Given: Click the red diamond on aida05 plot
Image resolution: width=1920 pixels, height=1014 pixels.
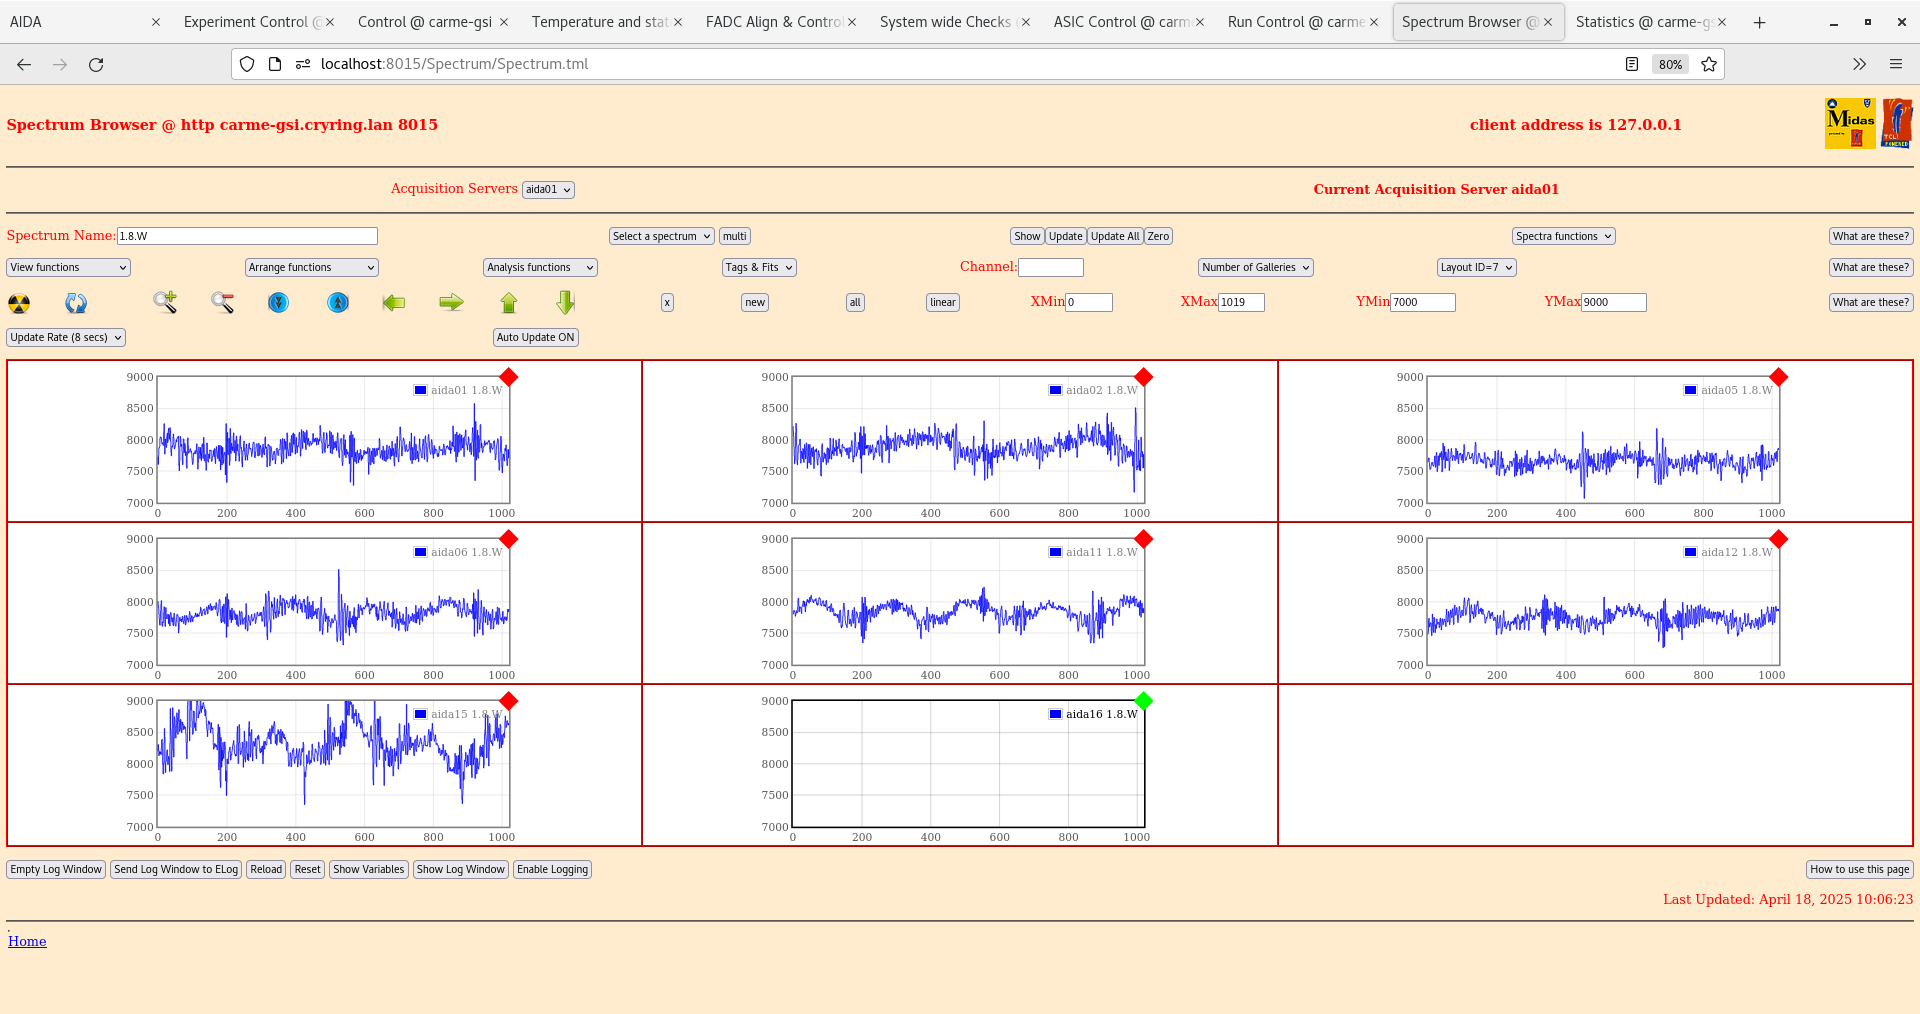Looking at the screenshot, I should coord(1779,377).
